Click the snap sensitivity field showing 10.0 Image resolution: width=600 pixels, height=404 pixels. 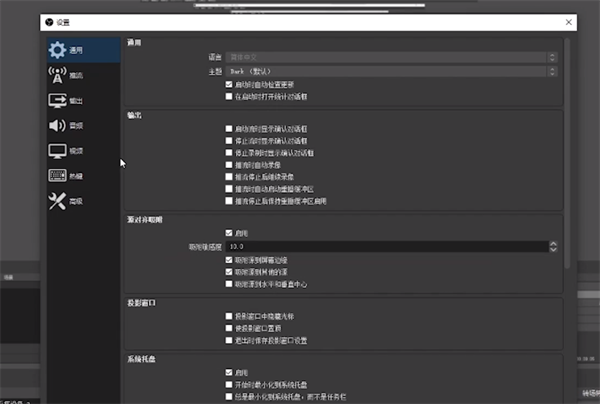point(387,246)
